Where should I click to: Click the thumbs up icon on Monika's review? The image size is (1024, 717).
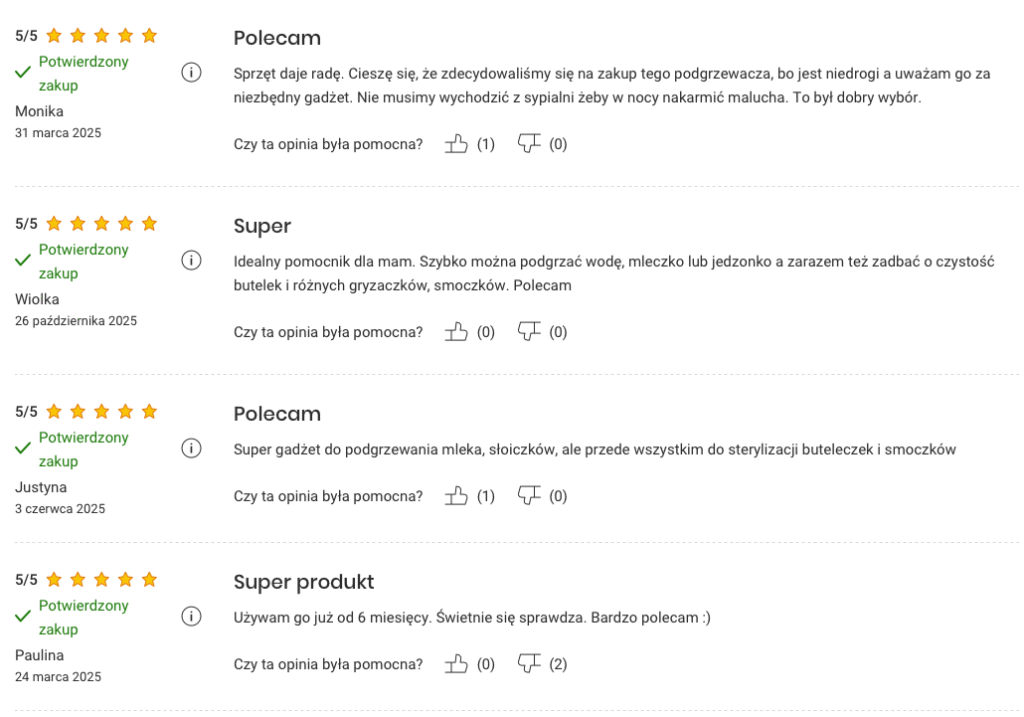pyautogui.click(x=456, y=143)
